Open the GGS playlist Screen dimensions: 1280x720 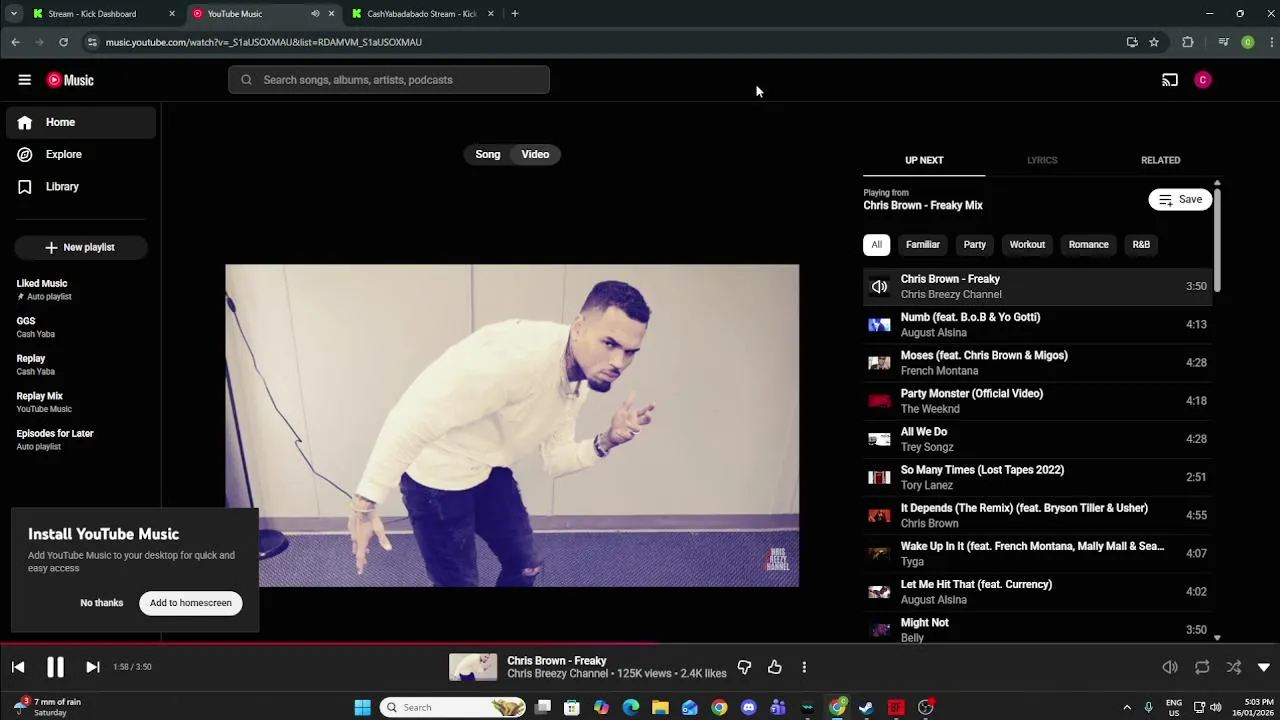point(81,327)
